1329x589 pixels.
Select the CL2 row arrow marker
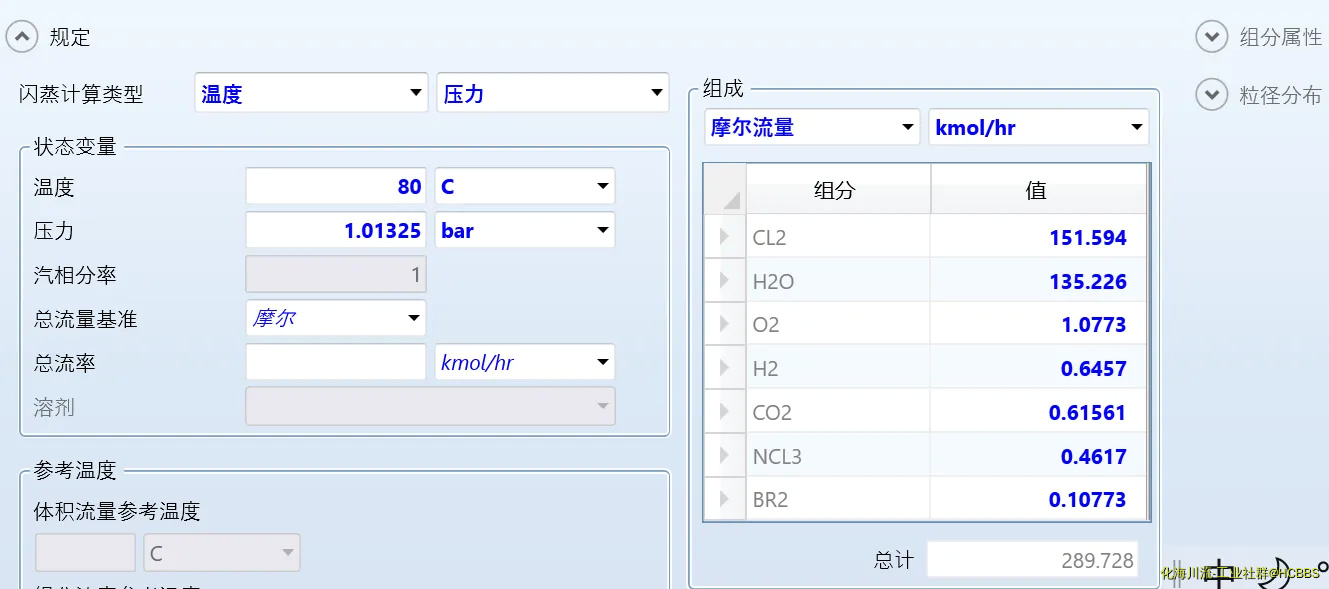725,238
